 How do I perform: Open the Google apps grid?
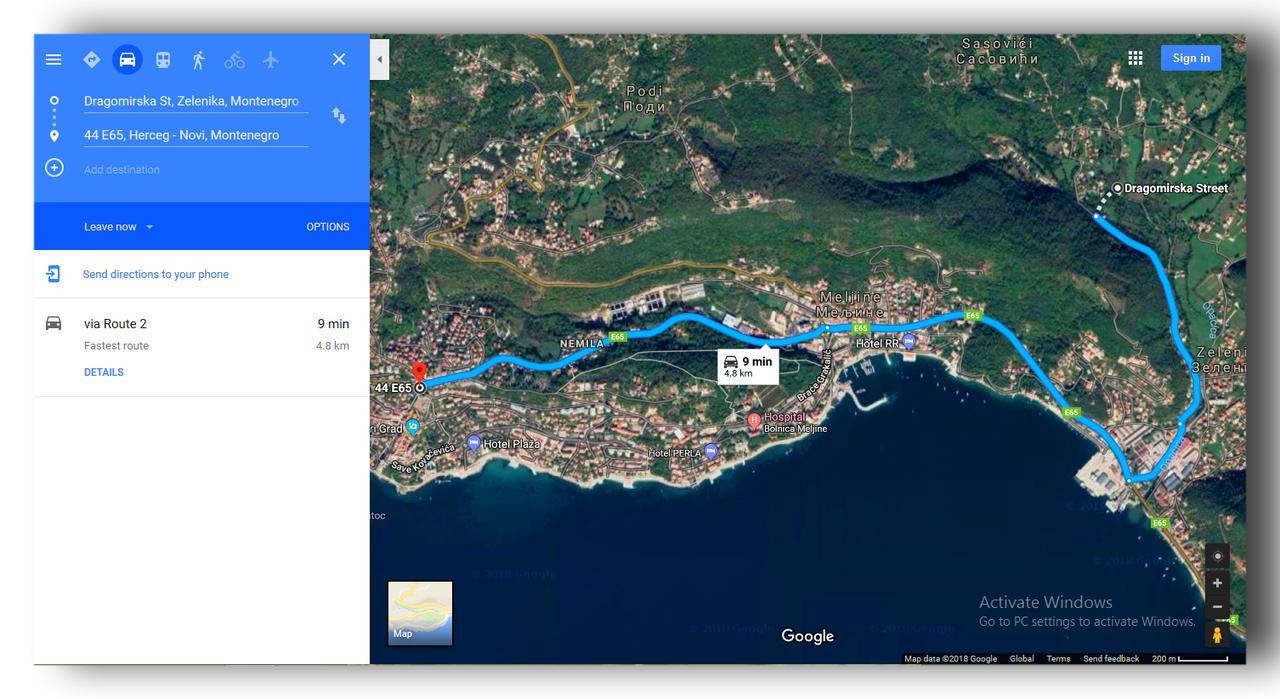[x=1135, y=58]
